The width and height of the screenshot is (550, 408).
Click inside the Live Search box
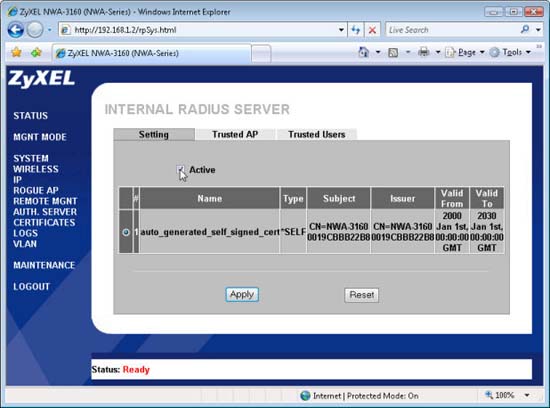coord(452,30)
